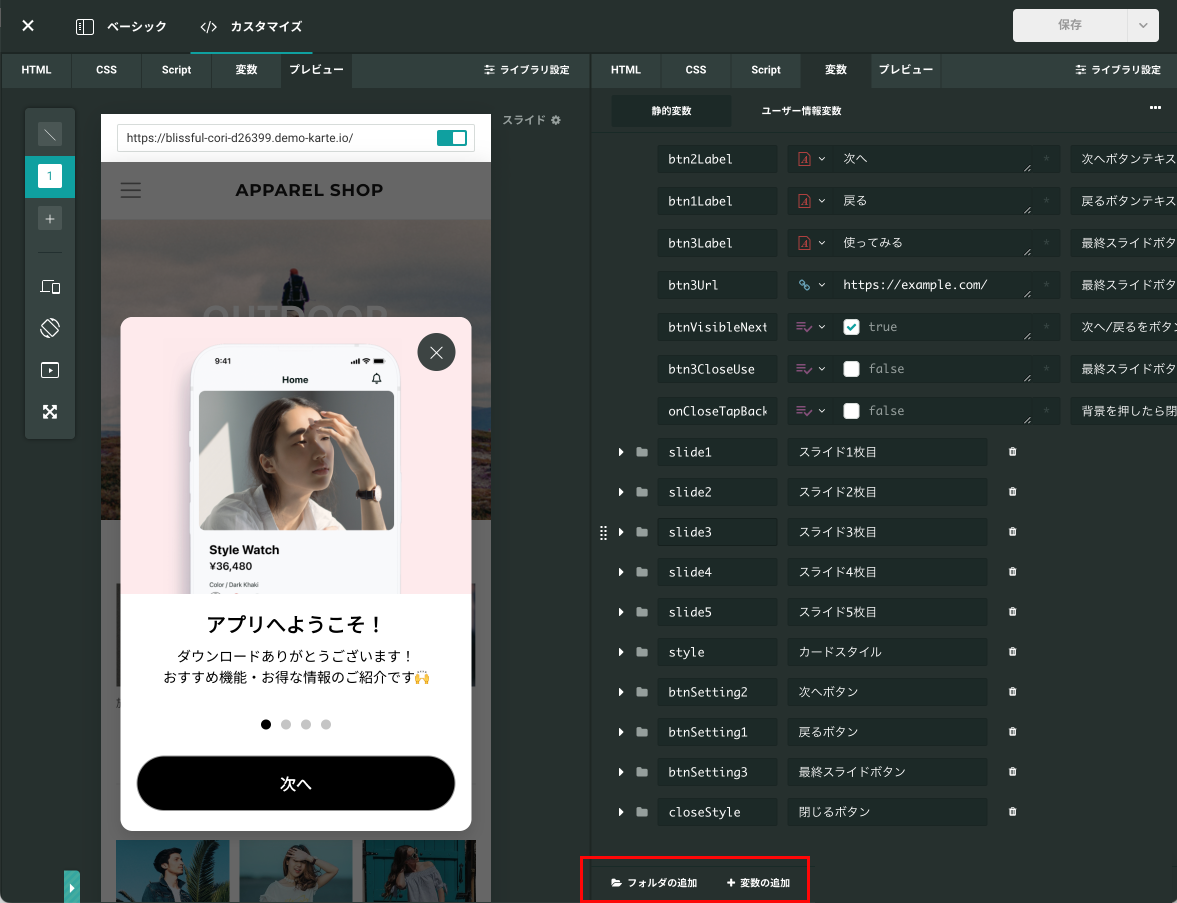
Task: Click the btn2Label variable name field
Action: [x=717, y=159]
